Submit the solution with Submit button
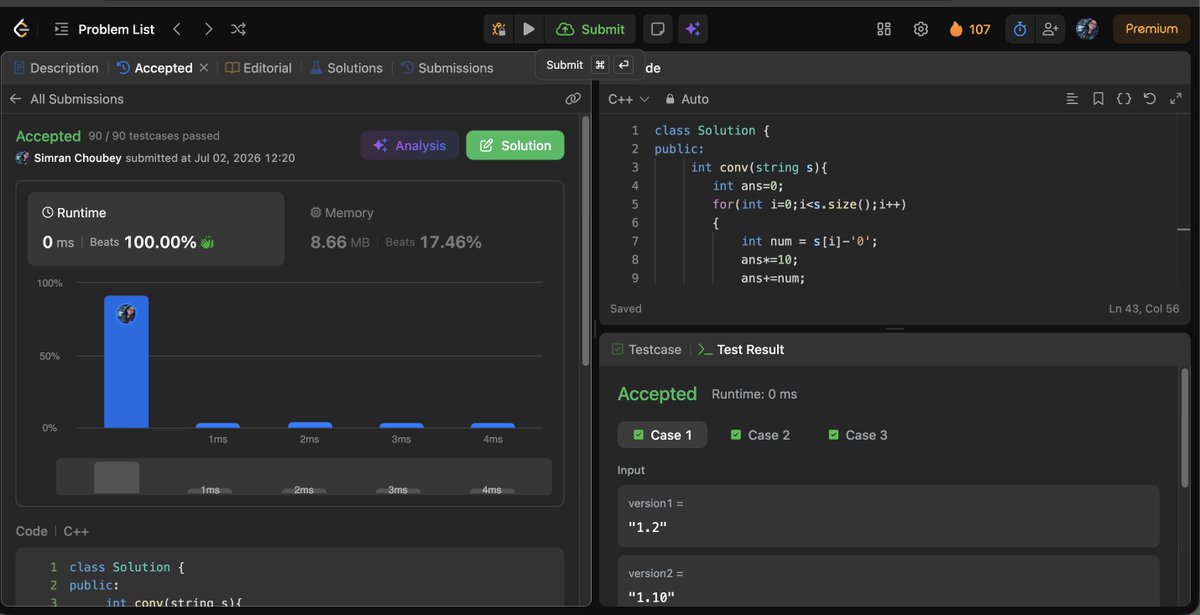Screen dimensions: 1200x615 [x=591, y=29]
